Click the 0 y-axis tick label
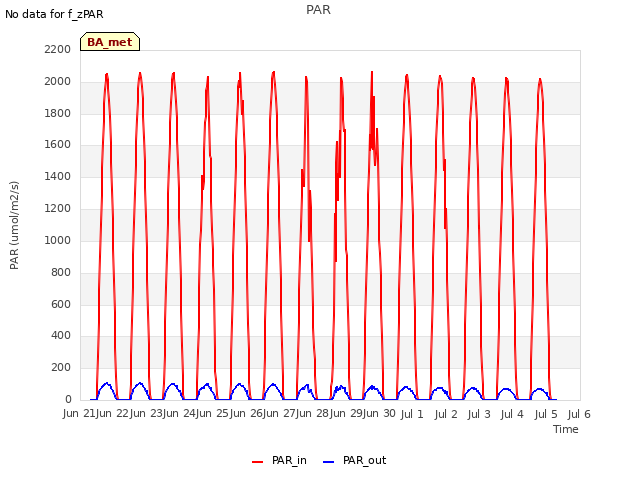This screenshot has width=640, height=480. (68, 399)
